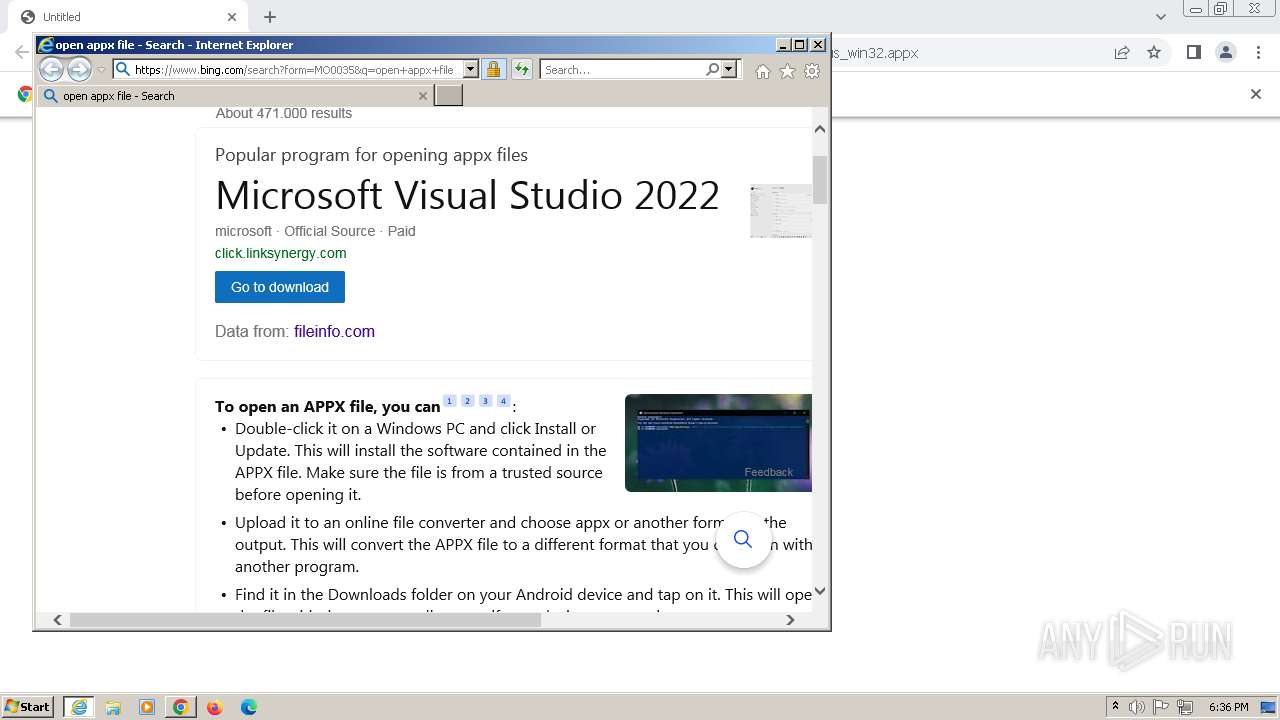Open IE search provider dropdown
Screen dimensions: 1280x720
click(x=729, y=69)
